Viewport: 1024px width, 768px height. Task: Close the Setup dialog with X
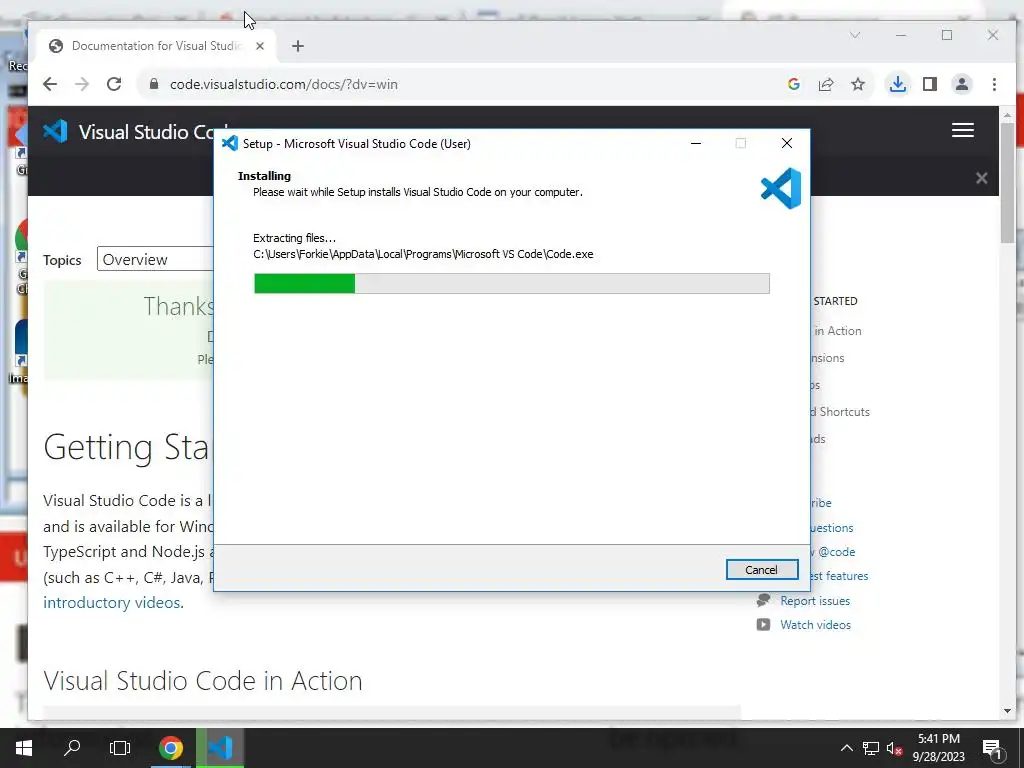[787, 143]
